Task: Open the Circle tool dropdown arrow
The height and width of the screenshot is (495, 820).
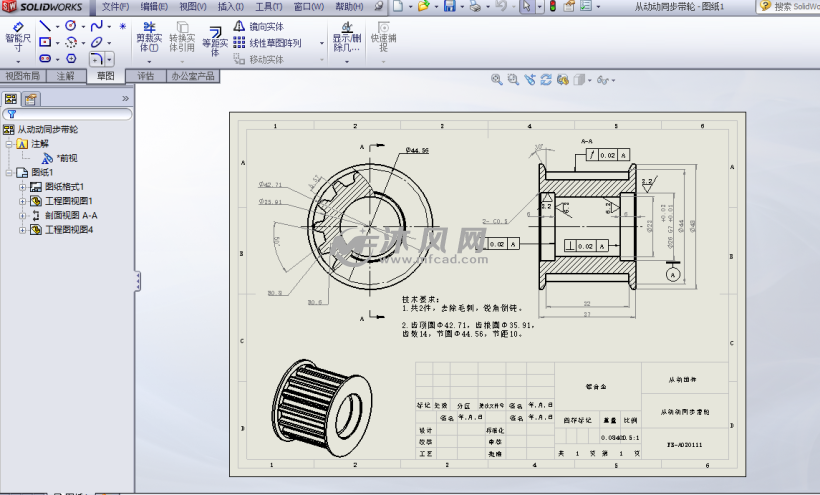Action: 83,27
